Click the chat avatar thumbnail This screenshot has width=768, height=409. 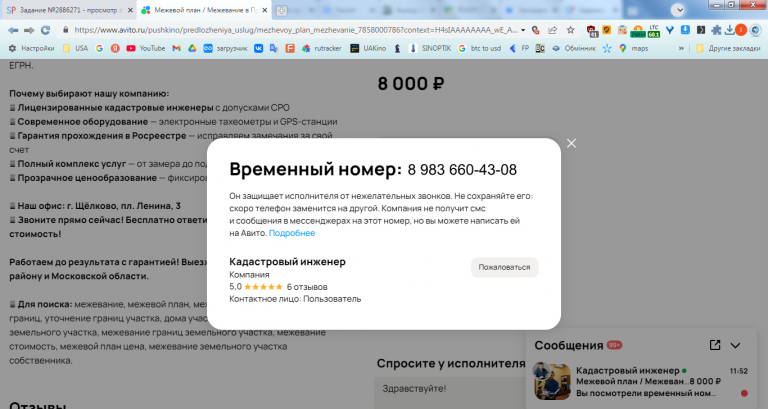coord(552,382)
